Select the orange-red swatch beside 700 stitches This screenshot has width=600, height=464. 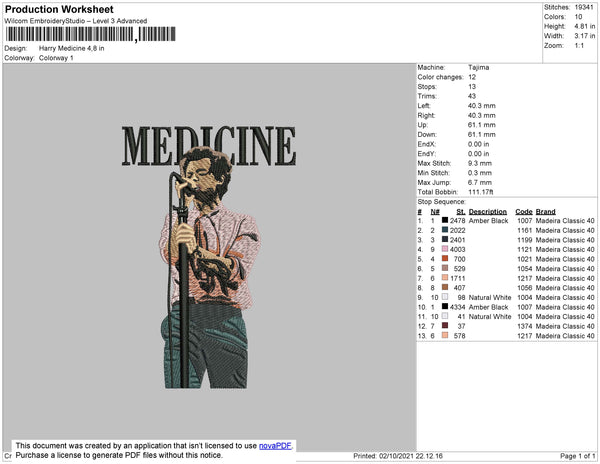[445, 259]
